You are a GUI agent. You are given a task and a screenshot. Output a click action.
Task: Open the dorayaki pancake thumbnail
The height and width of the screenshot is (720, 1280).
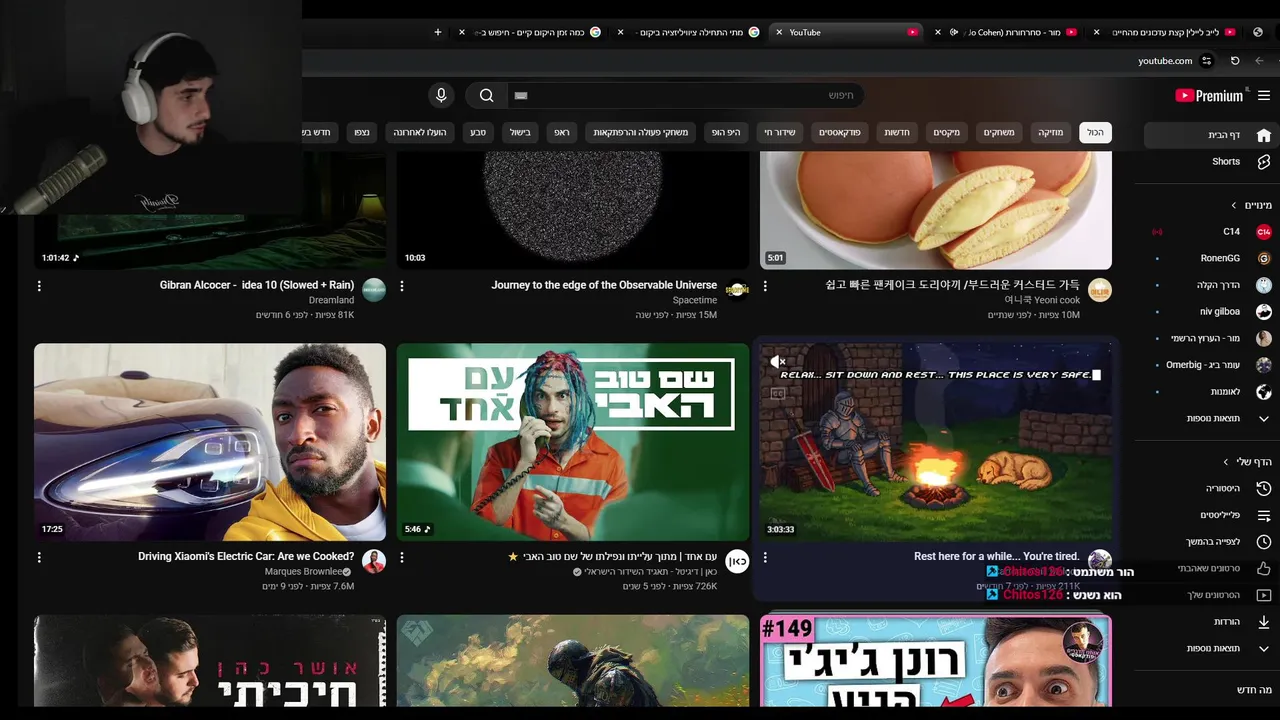(x=936, y=210)
